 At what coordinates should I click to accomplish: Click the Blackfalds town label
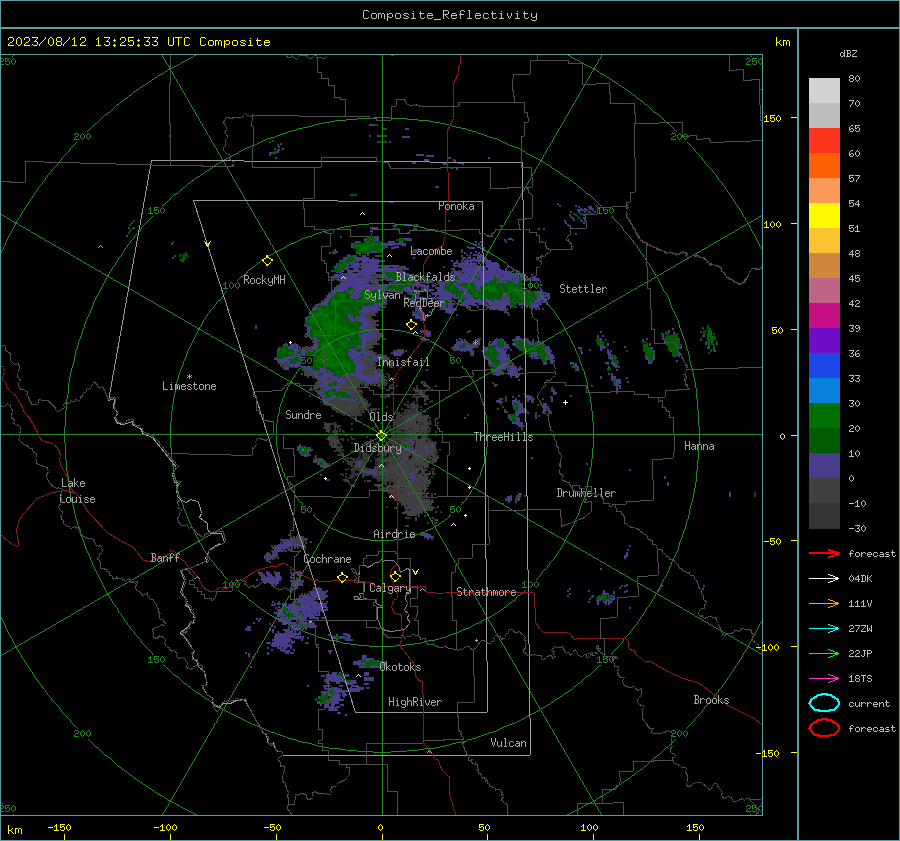[425, 277]
